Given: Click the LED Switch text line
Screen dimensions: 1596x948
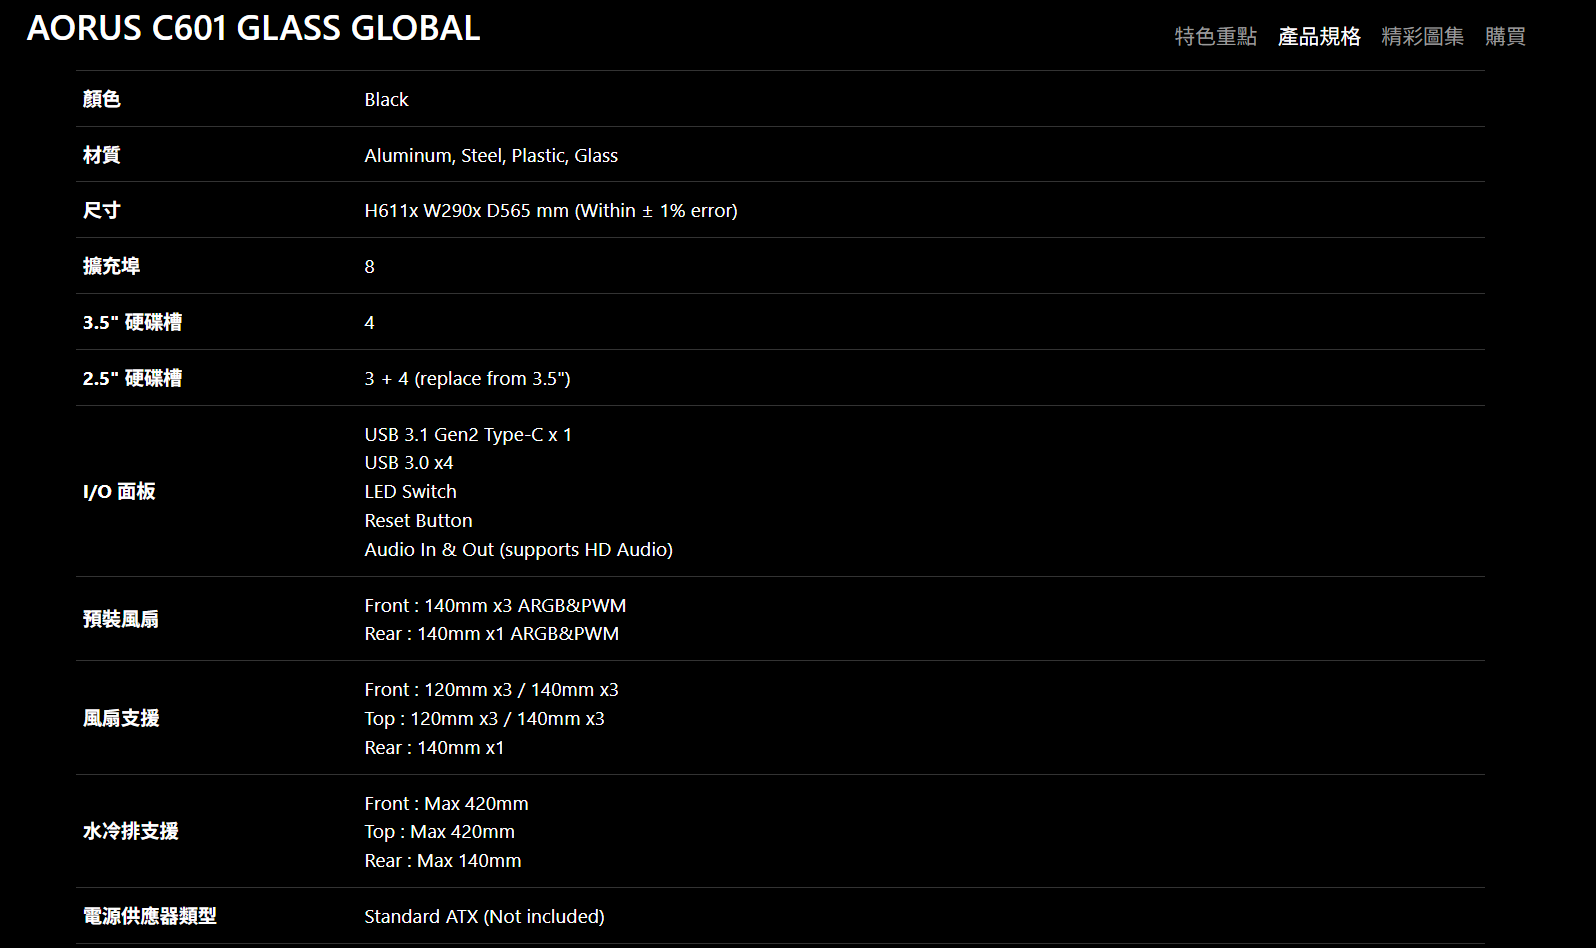Looking at the screenshot, I should coord(410,492).
